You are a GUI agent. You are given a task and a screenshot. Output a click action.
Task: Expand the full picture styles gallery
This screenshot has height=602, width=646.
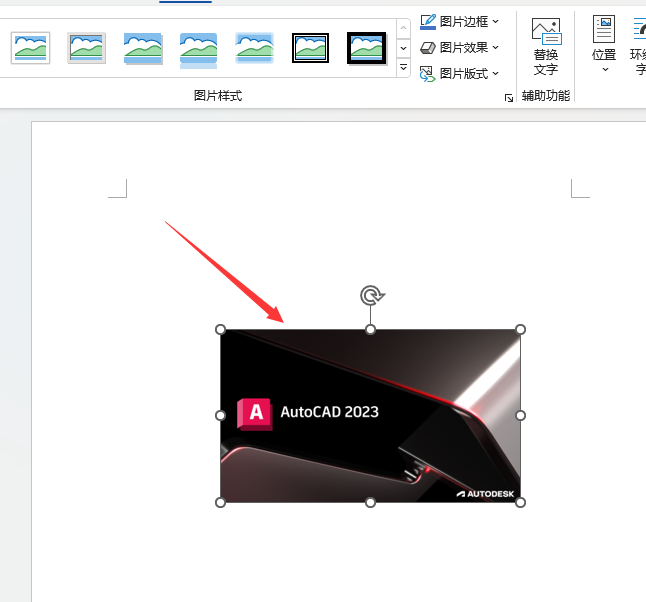(x=403, y=67)
